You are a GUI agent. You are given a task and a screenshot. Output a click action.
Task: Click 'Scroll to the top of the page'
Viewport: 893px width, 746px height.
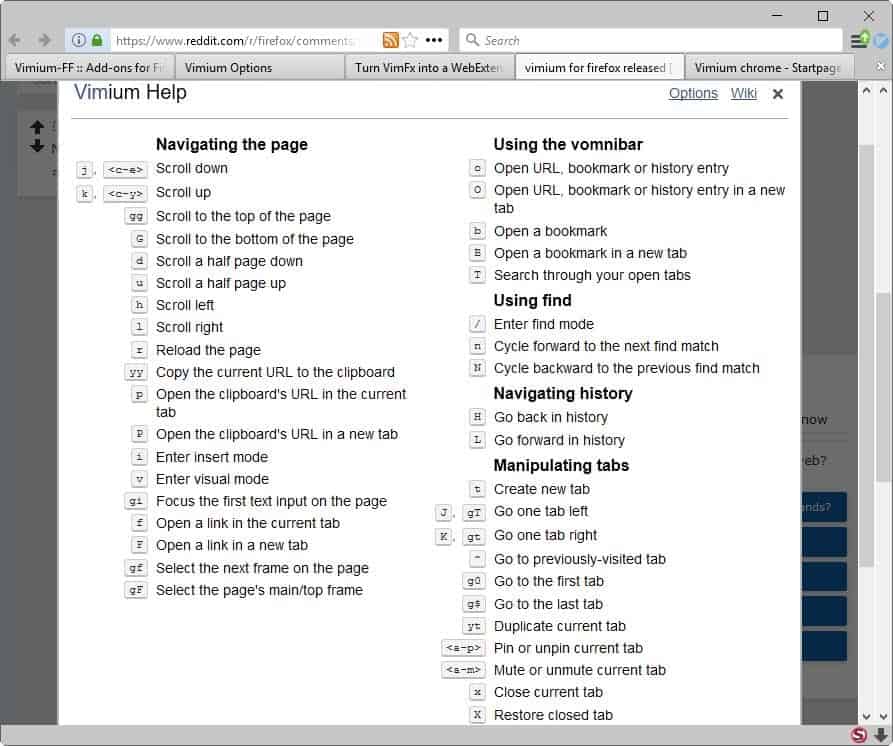click(x=243, y=216)
